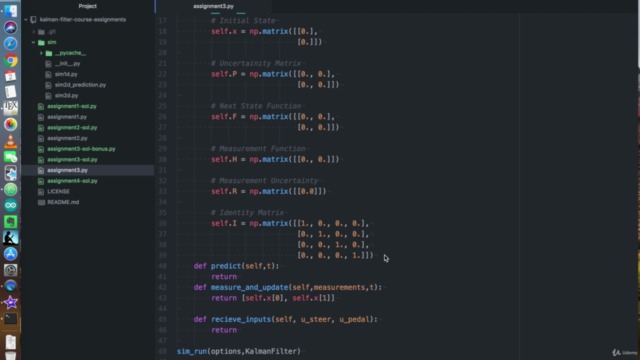Launch Siri from the Dock
The image size is (640, 360).
[x=11, y=27]
